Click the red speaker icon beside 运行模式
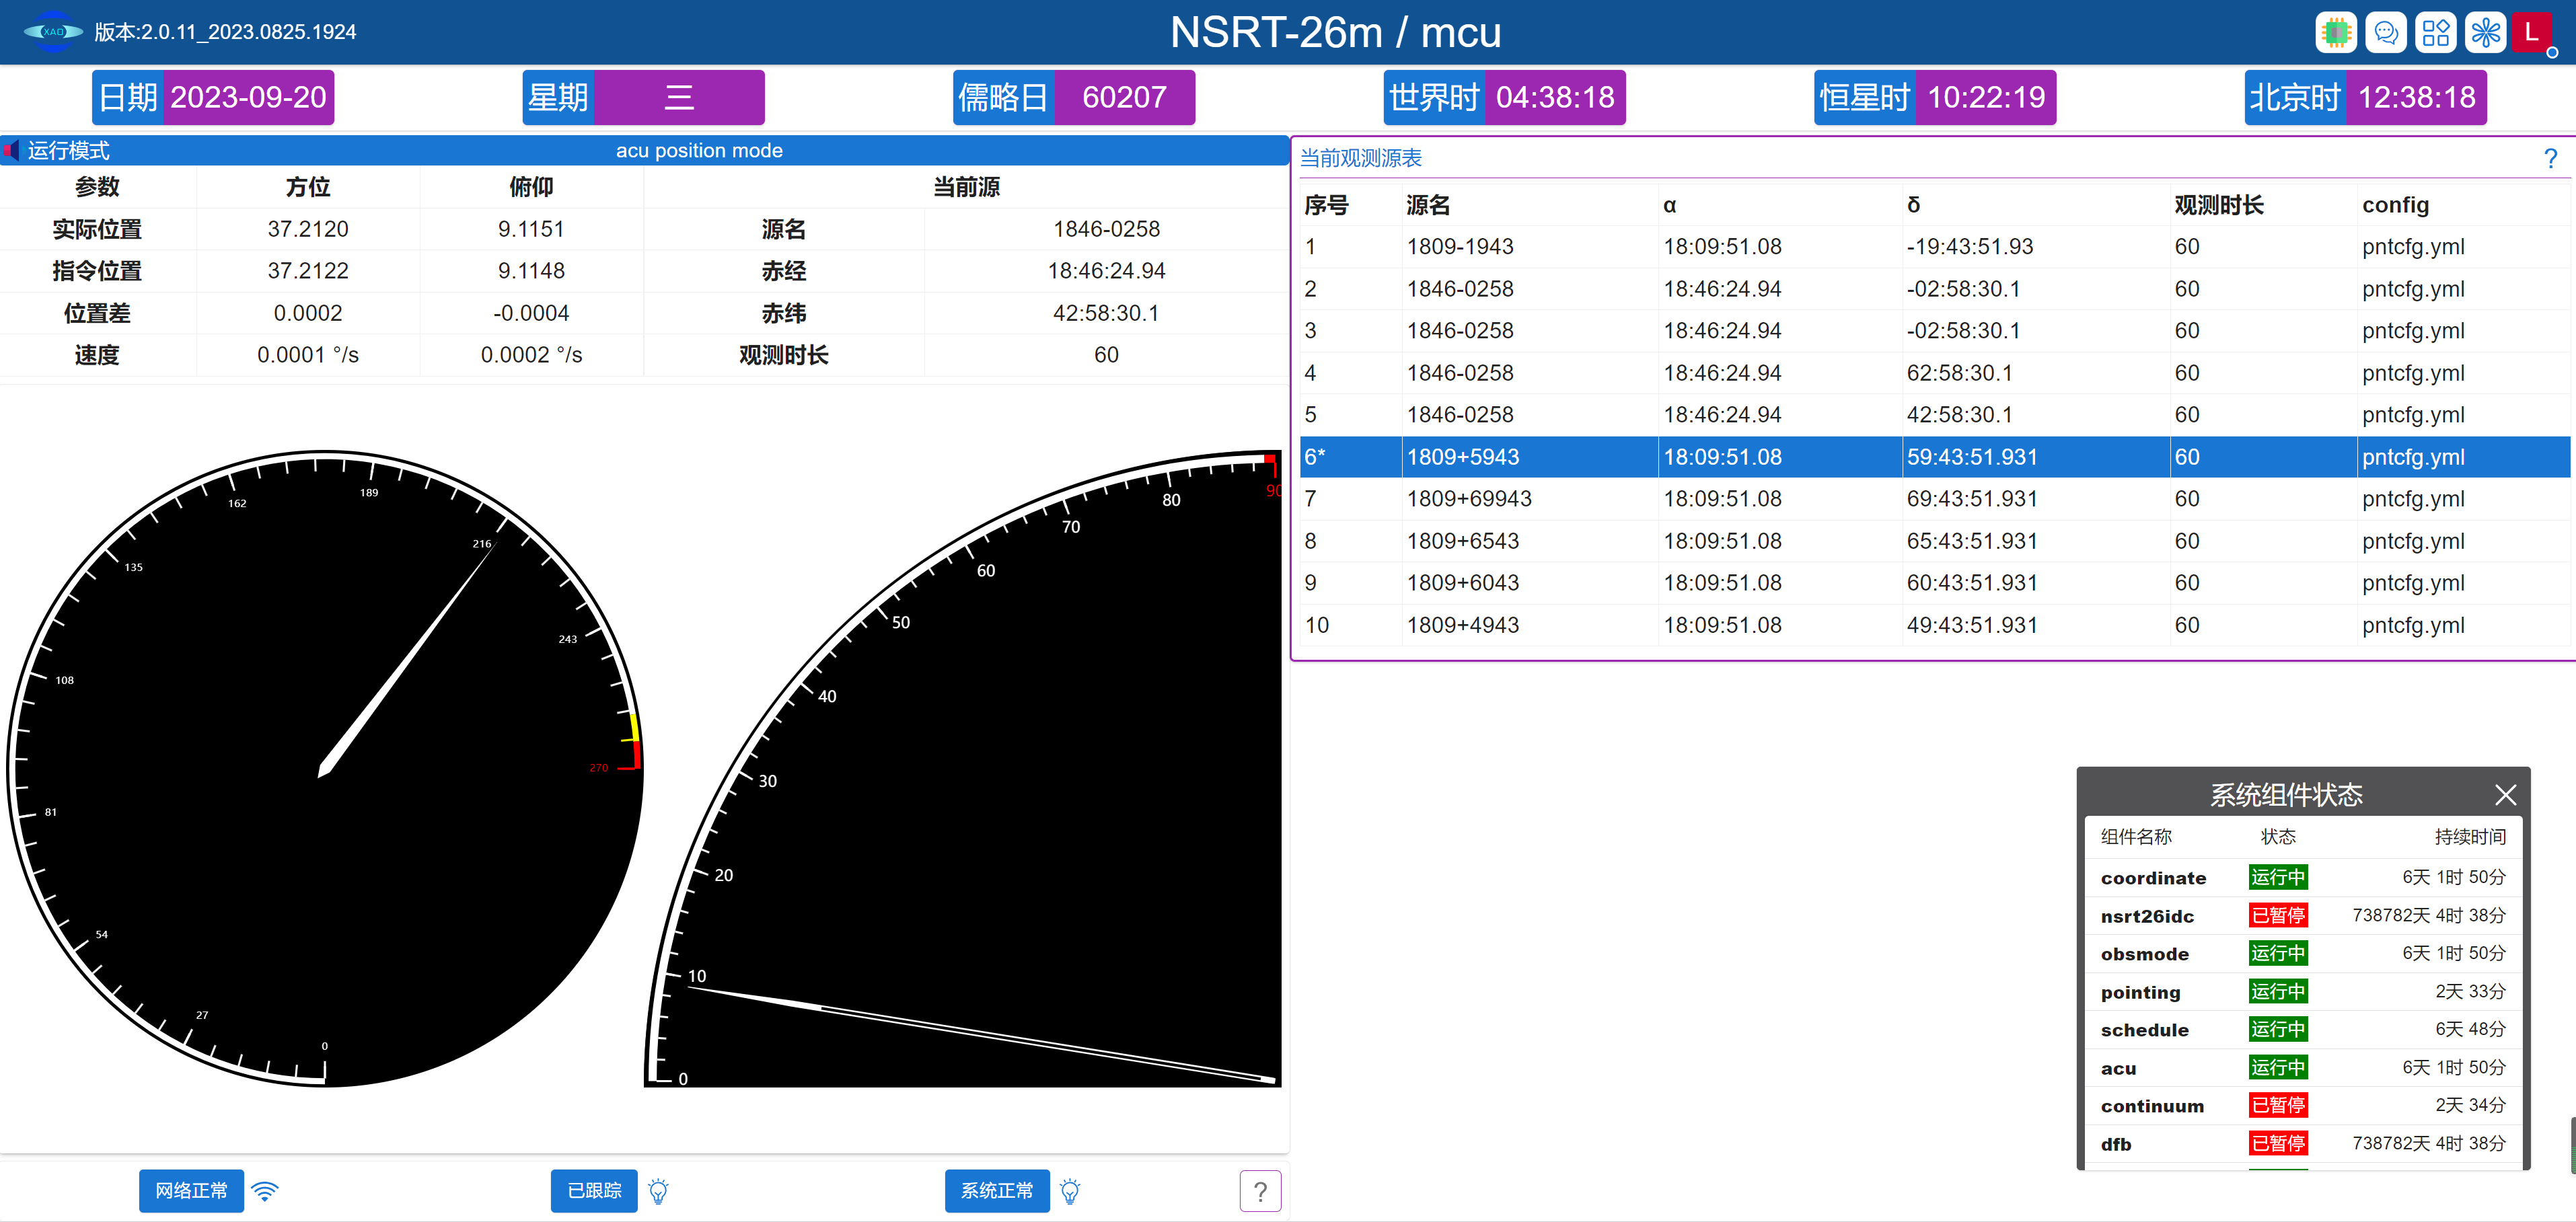 click(x=12, y=150)
